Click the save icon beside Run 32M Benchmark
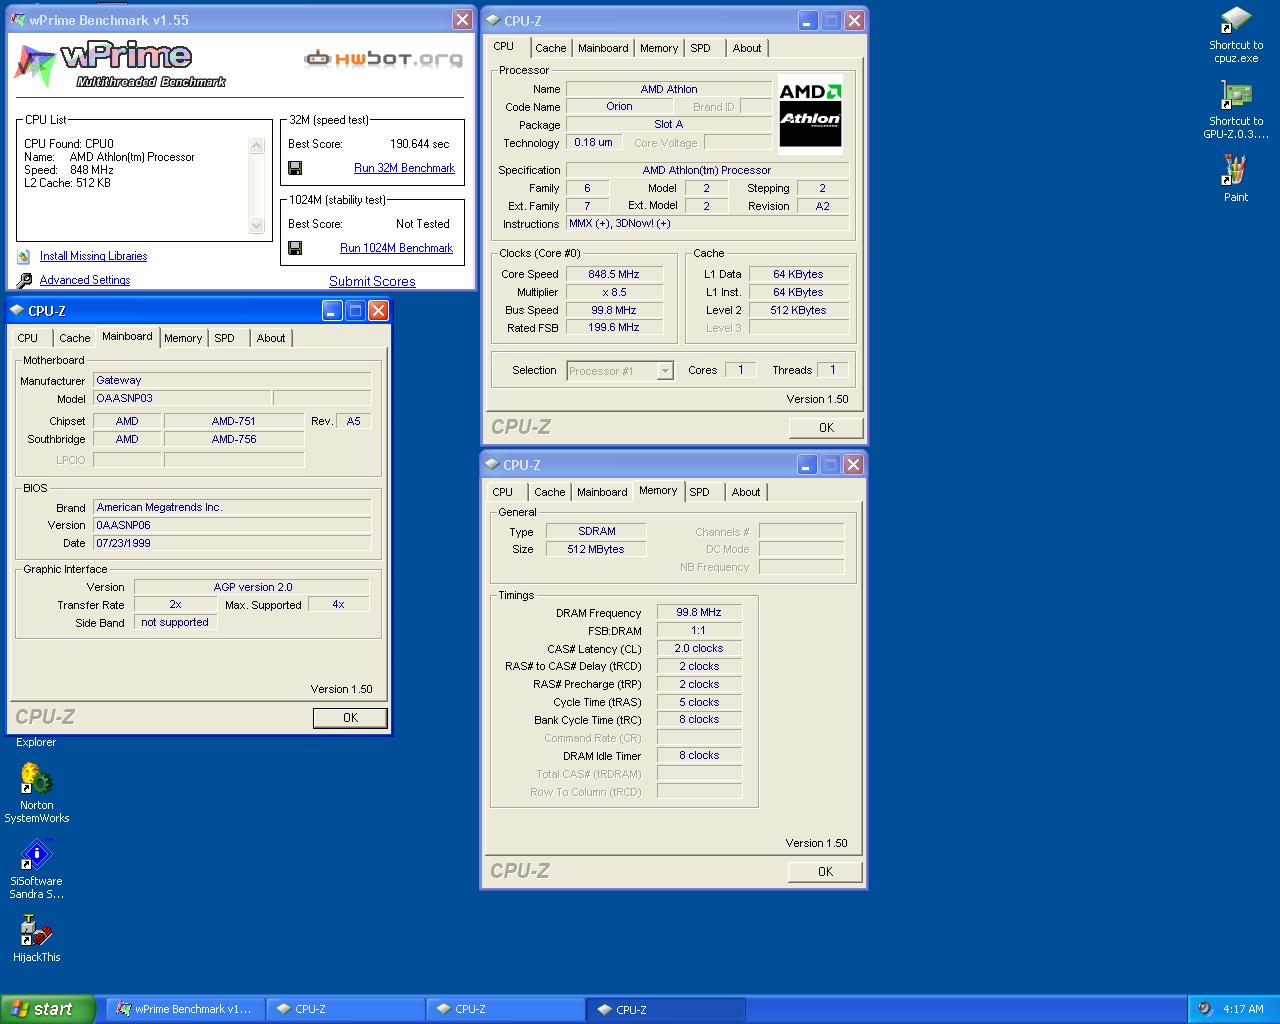Screen dimensions: 1280x1024 [295, 168]
